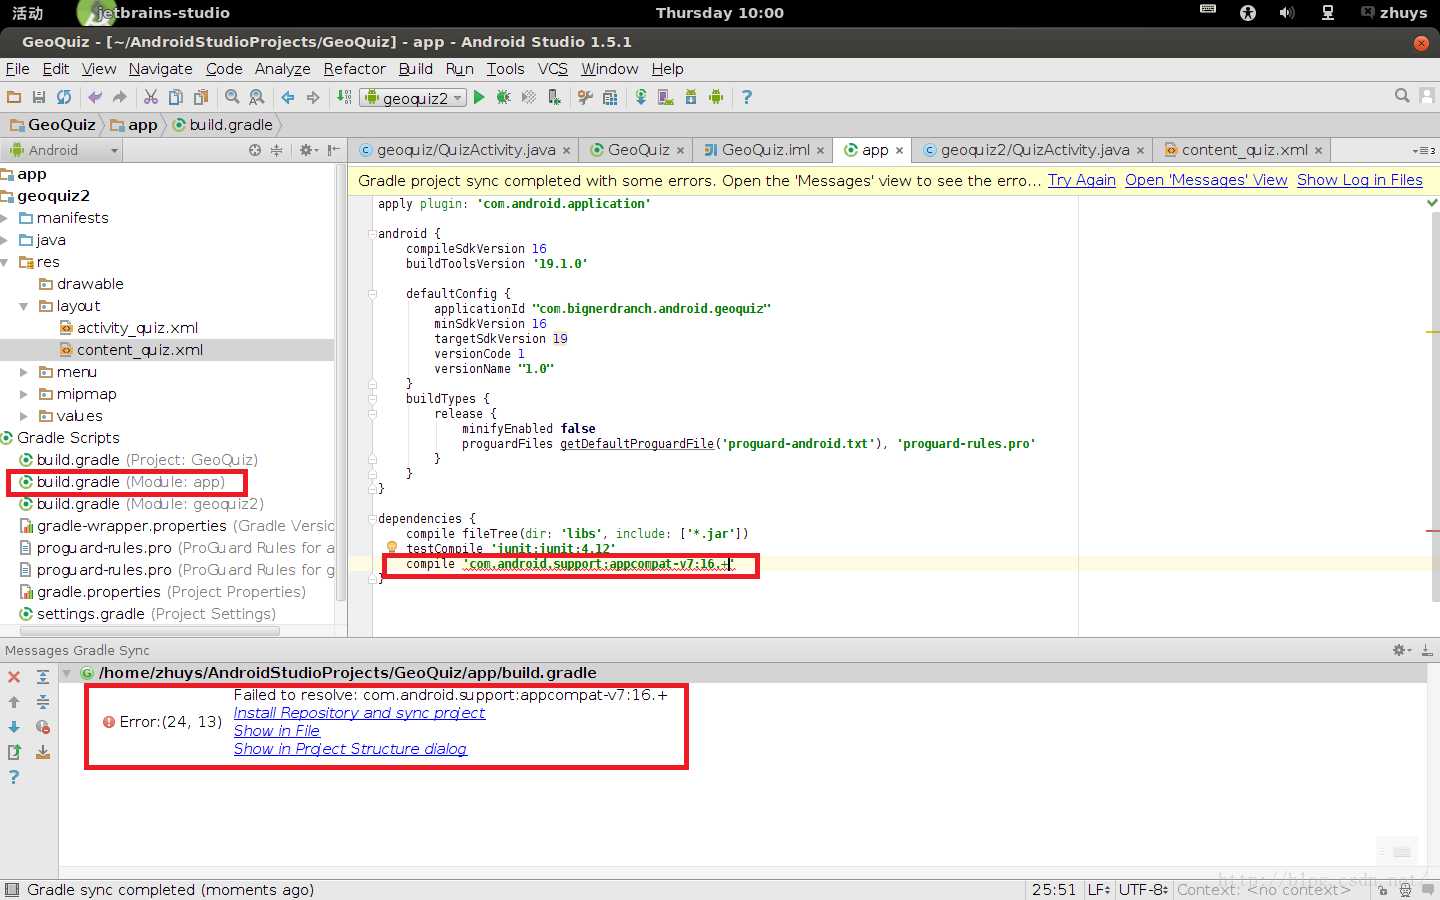Open the Refactor menu
Viewport: 1440px width, 900px height.
coord(354,69)
